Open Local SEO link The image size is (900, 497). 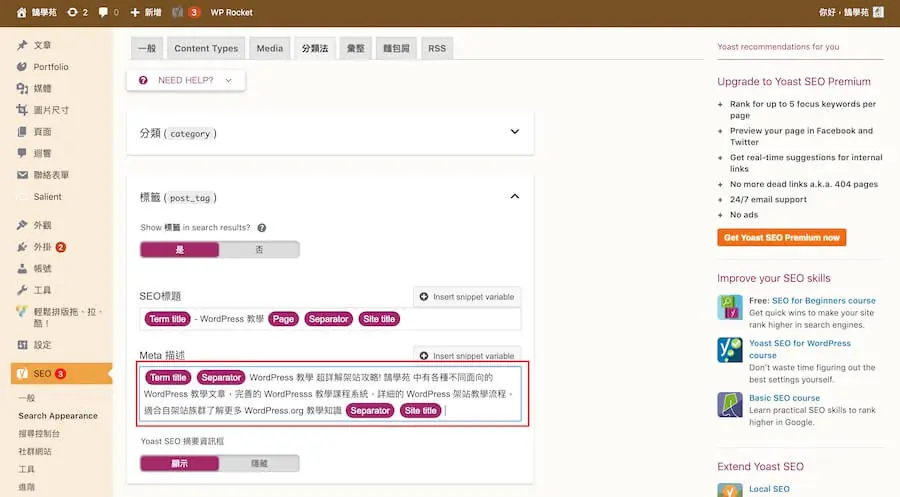coord(769,489)
